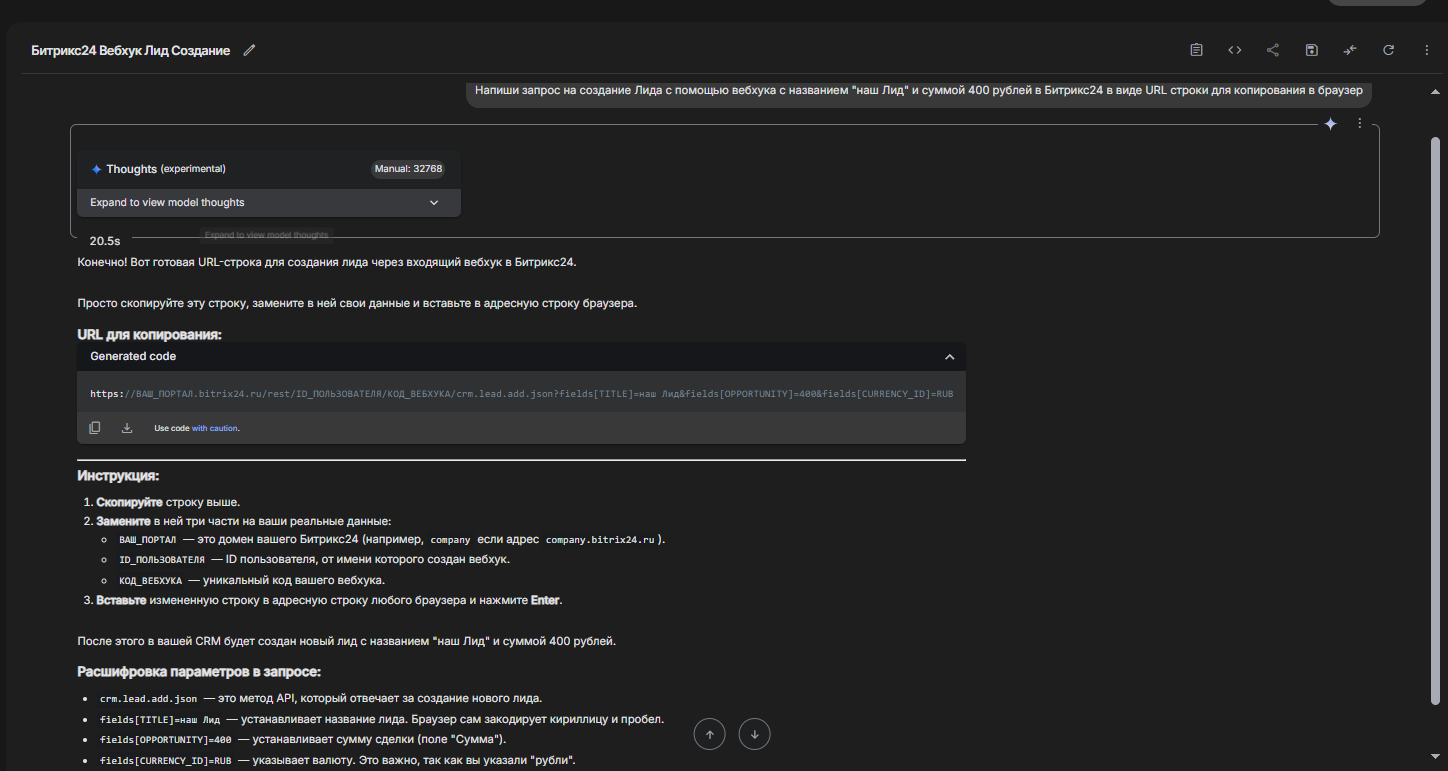The width and height of the screenshot is (1448, 771).
Task: Click the sentence starting "После этого в вашей CRM"
Action: [346, 641]
